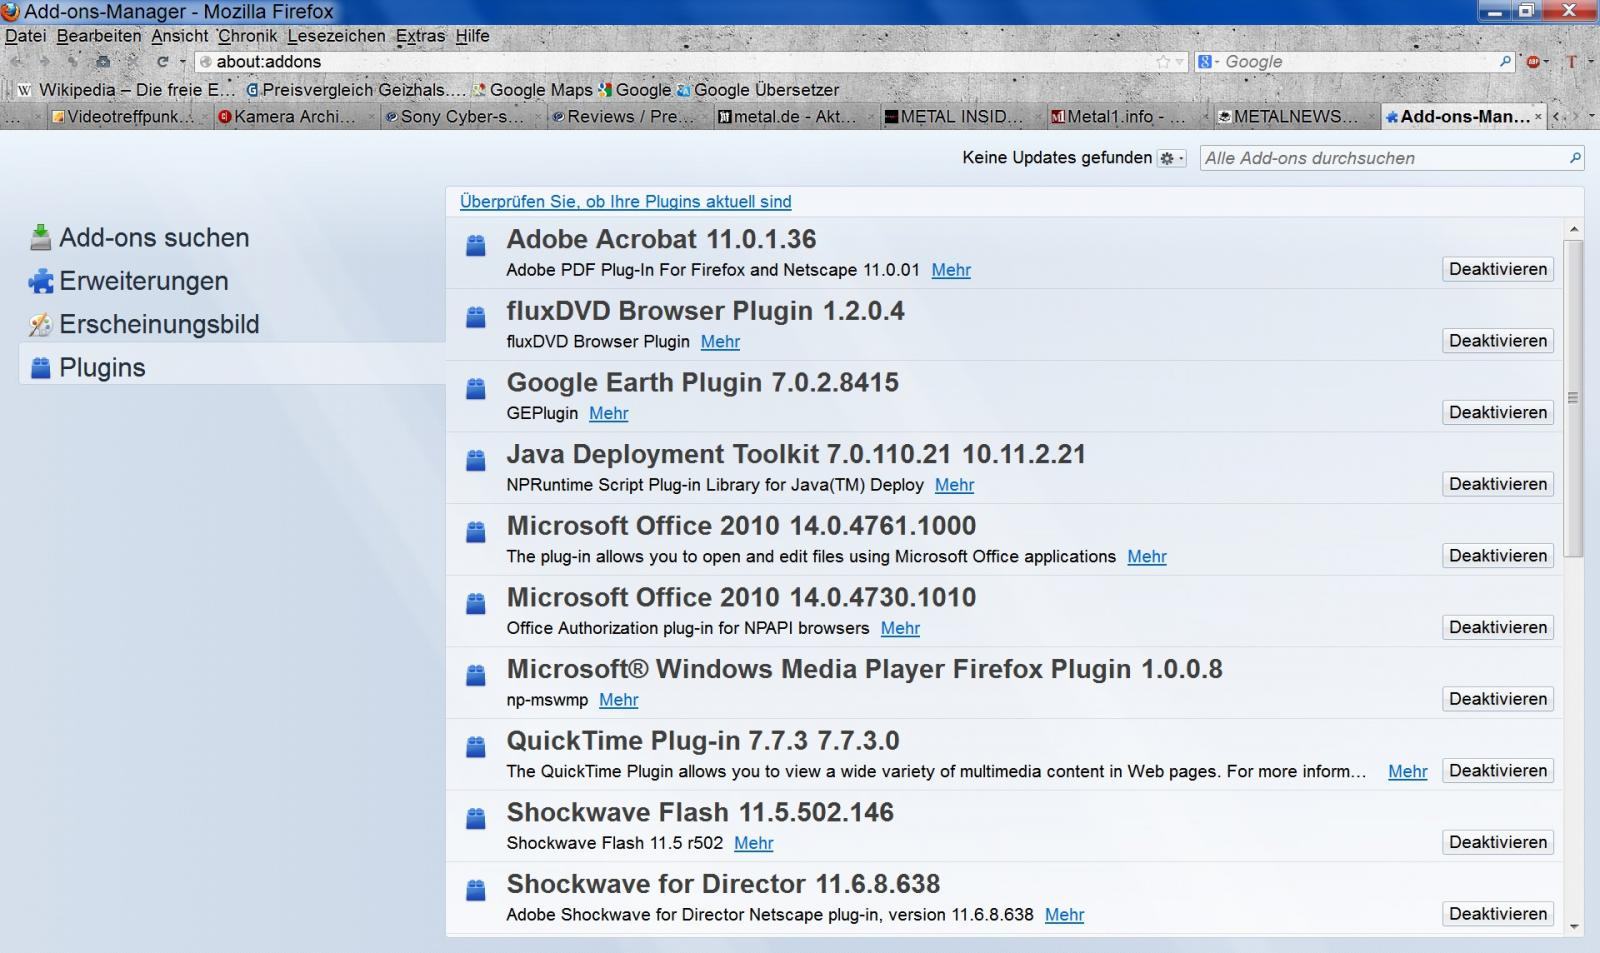
Task: Click the link to check plugins are current
Action: pos(625,202)
